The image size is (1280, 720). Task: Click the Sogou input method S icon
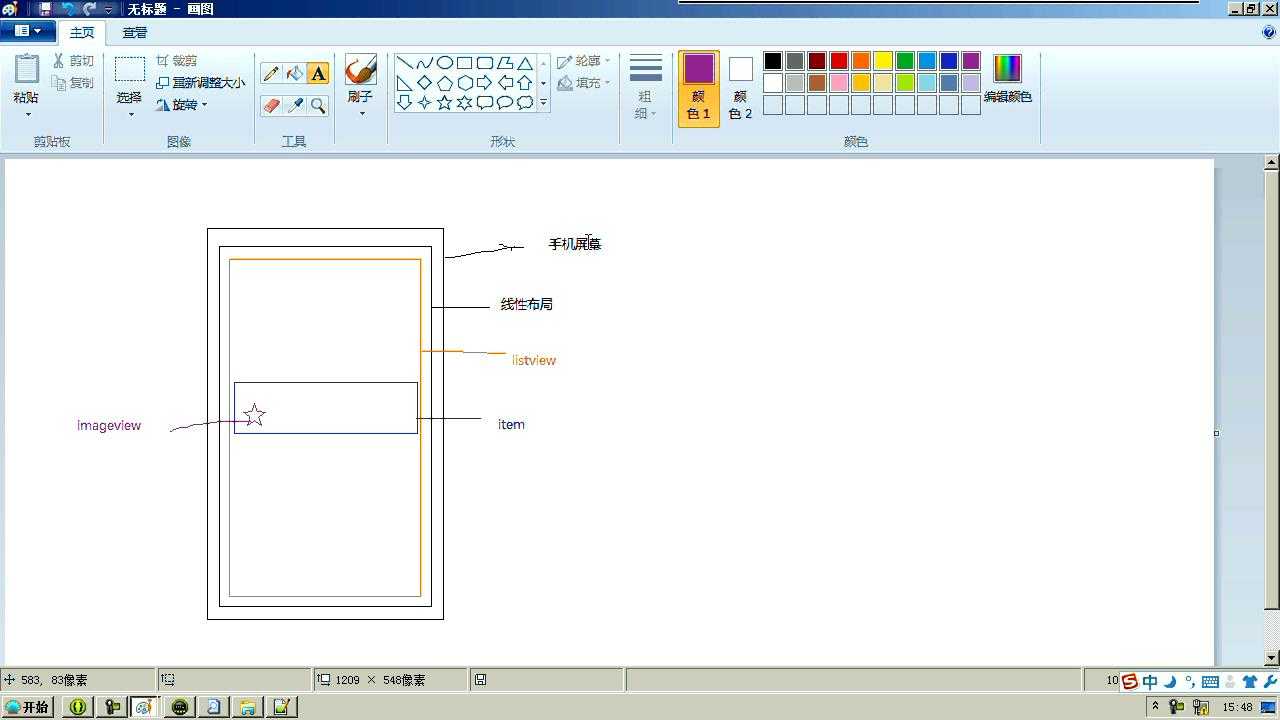[x=1130, y=682]
